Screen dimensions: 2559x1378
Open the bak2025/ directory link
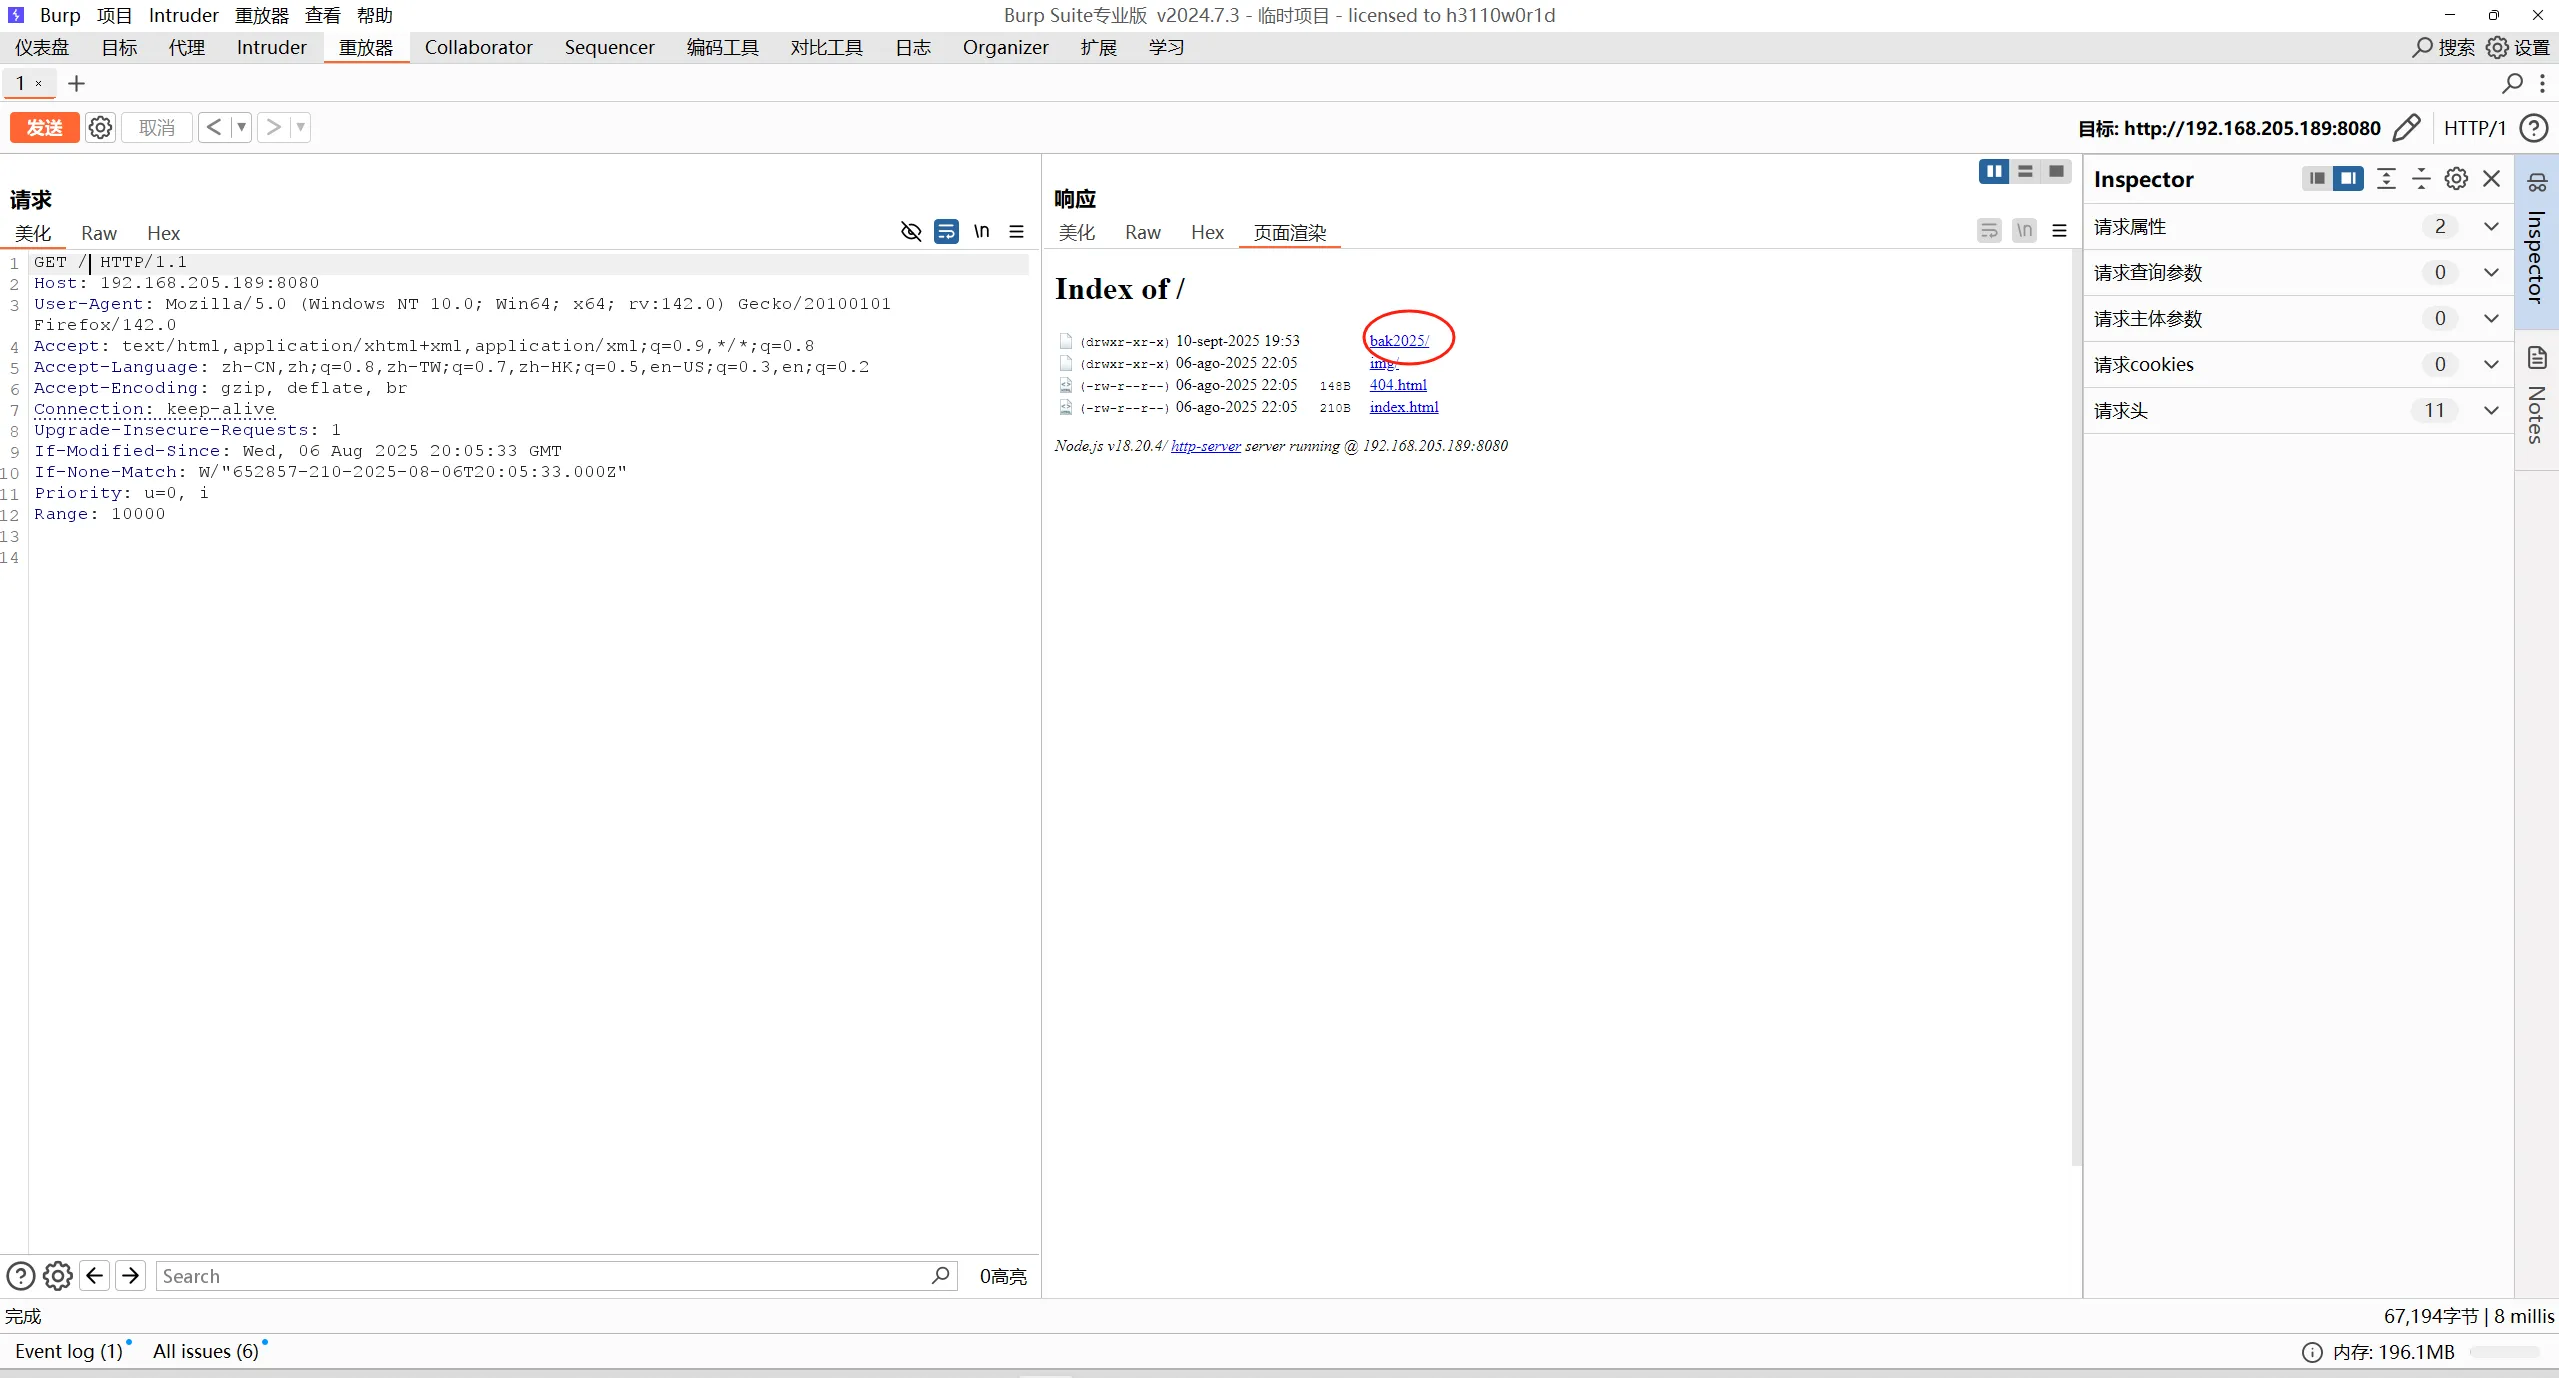pyautogui.click(x=1398, y=341)
